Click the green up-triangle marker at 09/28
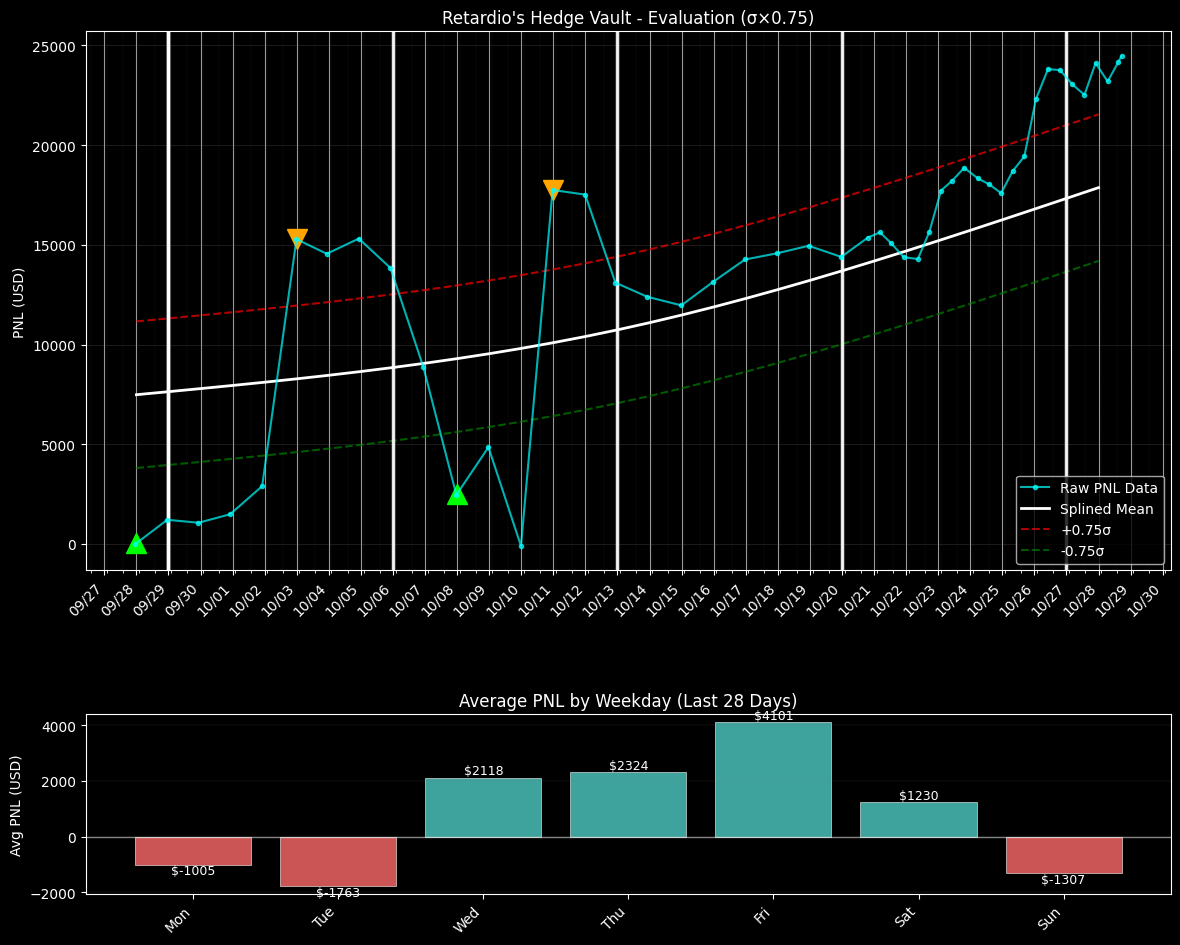 pyautogui.click(x=137, y=544)
